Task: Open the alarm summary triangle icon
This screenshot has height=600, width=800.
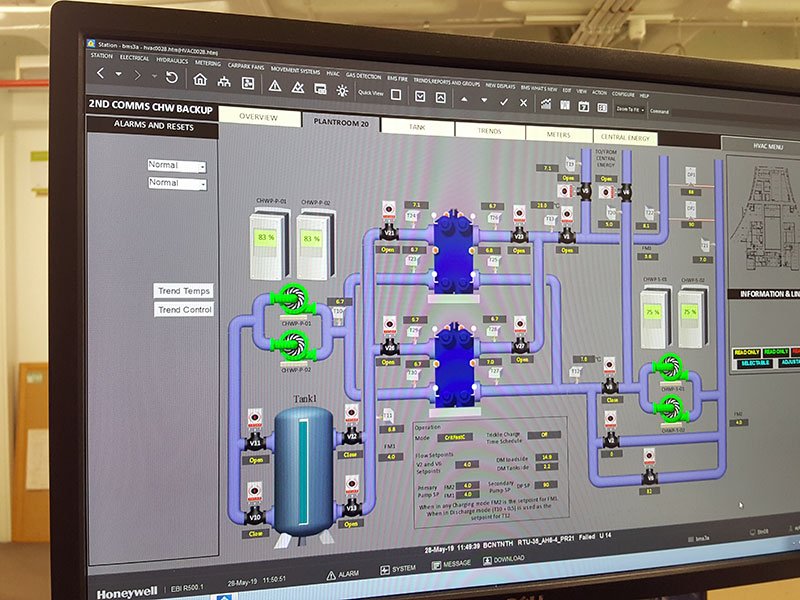Action: (x=274, y=85)
